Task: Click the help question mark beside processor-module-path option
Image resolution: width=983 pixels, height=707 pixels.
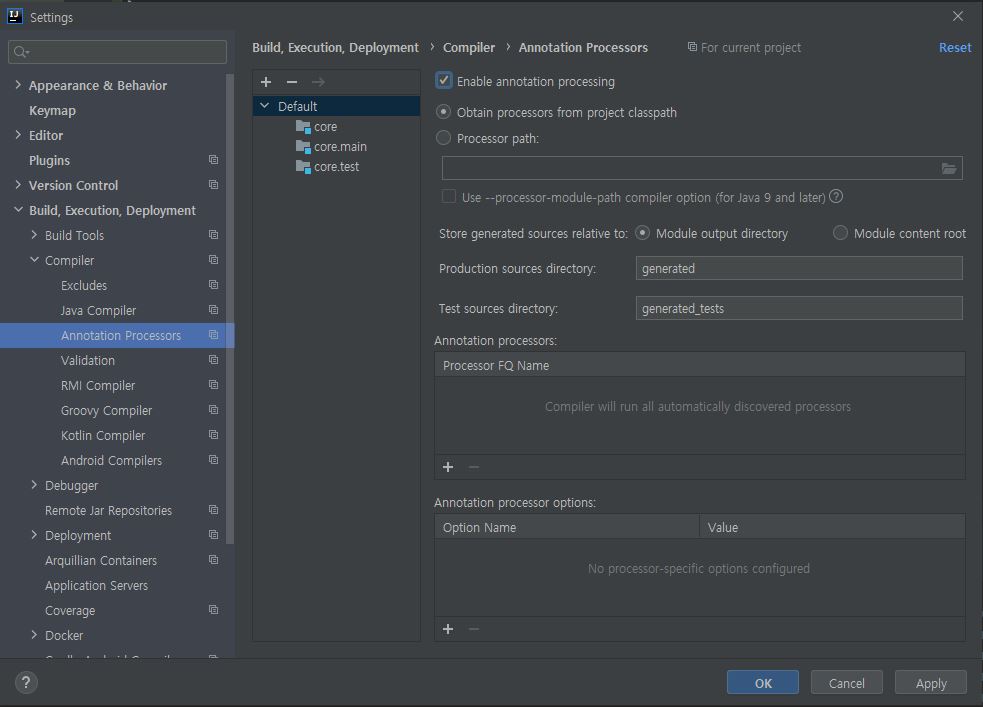Action: 836,197
